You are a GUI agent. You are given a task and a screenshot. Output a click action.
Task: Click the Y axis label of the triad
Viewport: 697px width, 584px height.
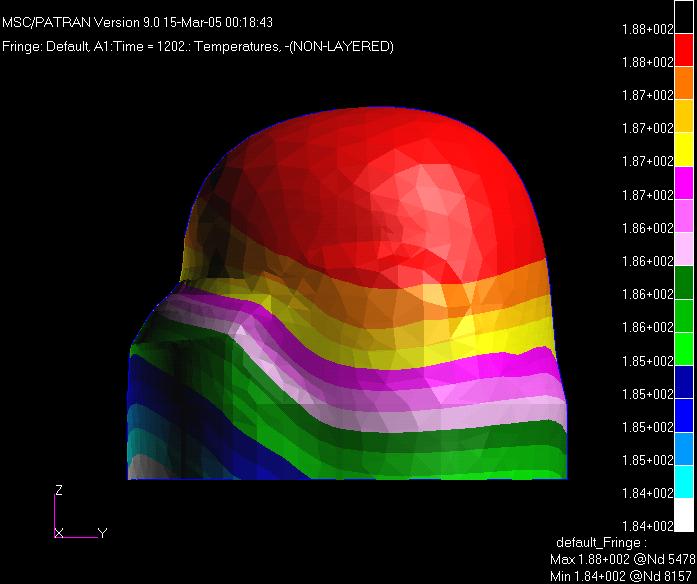102,533
